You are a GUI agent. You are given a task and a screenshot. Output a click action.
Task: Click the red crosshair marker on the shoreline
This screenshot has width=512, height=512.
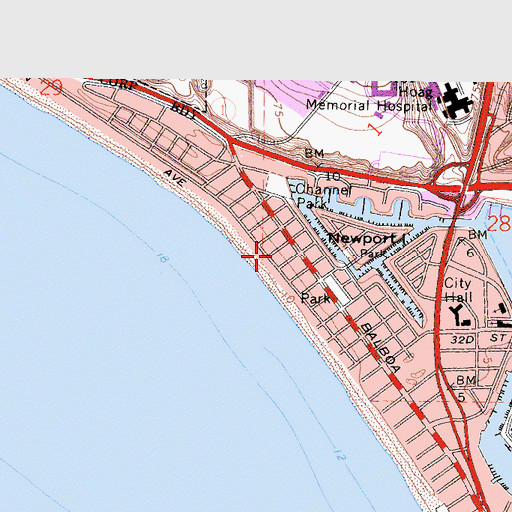coord(256,256)
